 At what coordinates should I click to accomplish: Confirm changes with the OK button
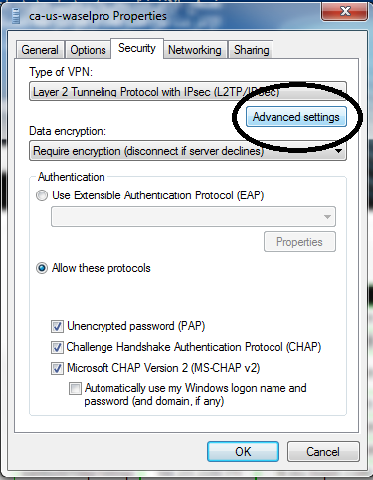(x=243, y=452)
